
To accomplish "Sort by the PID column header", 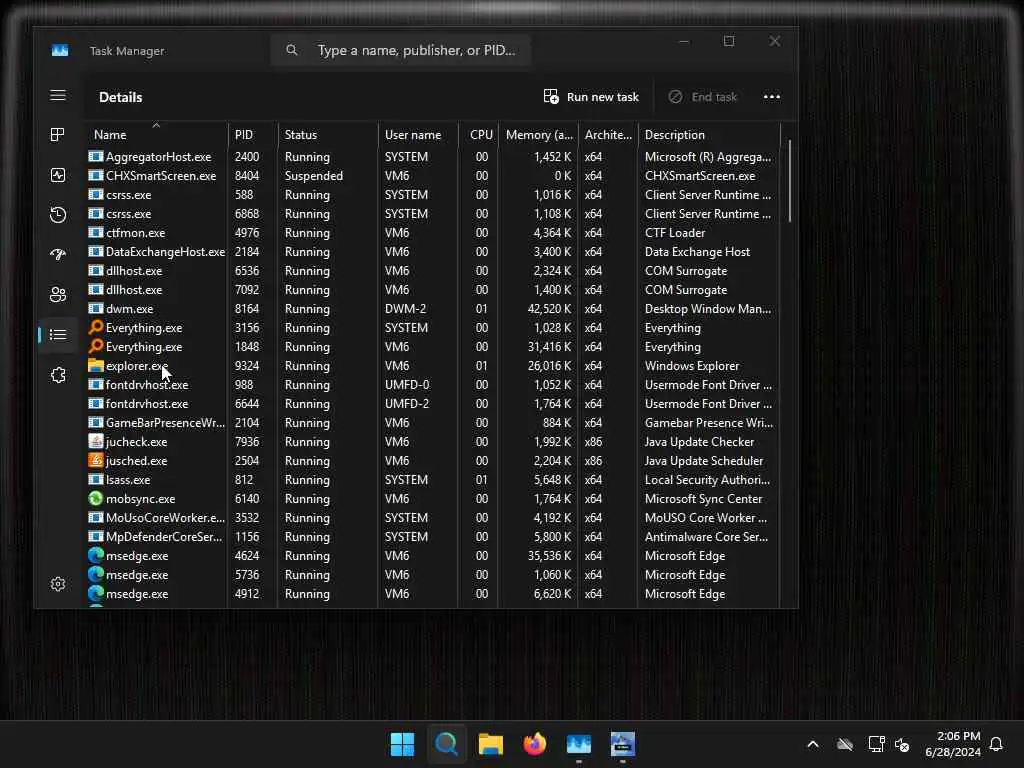I will pyautogui.click(x=252, y=135).
